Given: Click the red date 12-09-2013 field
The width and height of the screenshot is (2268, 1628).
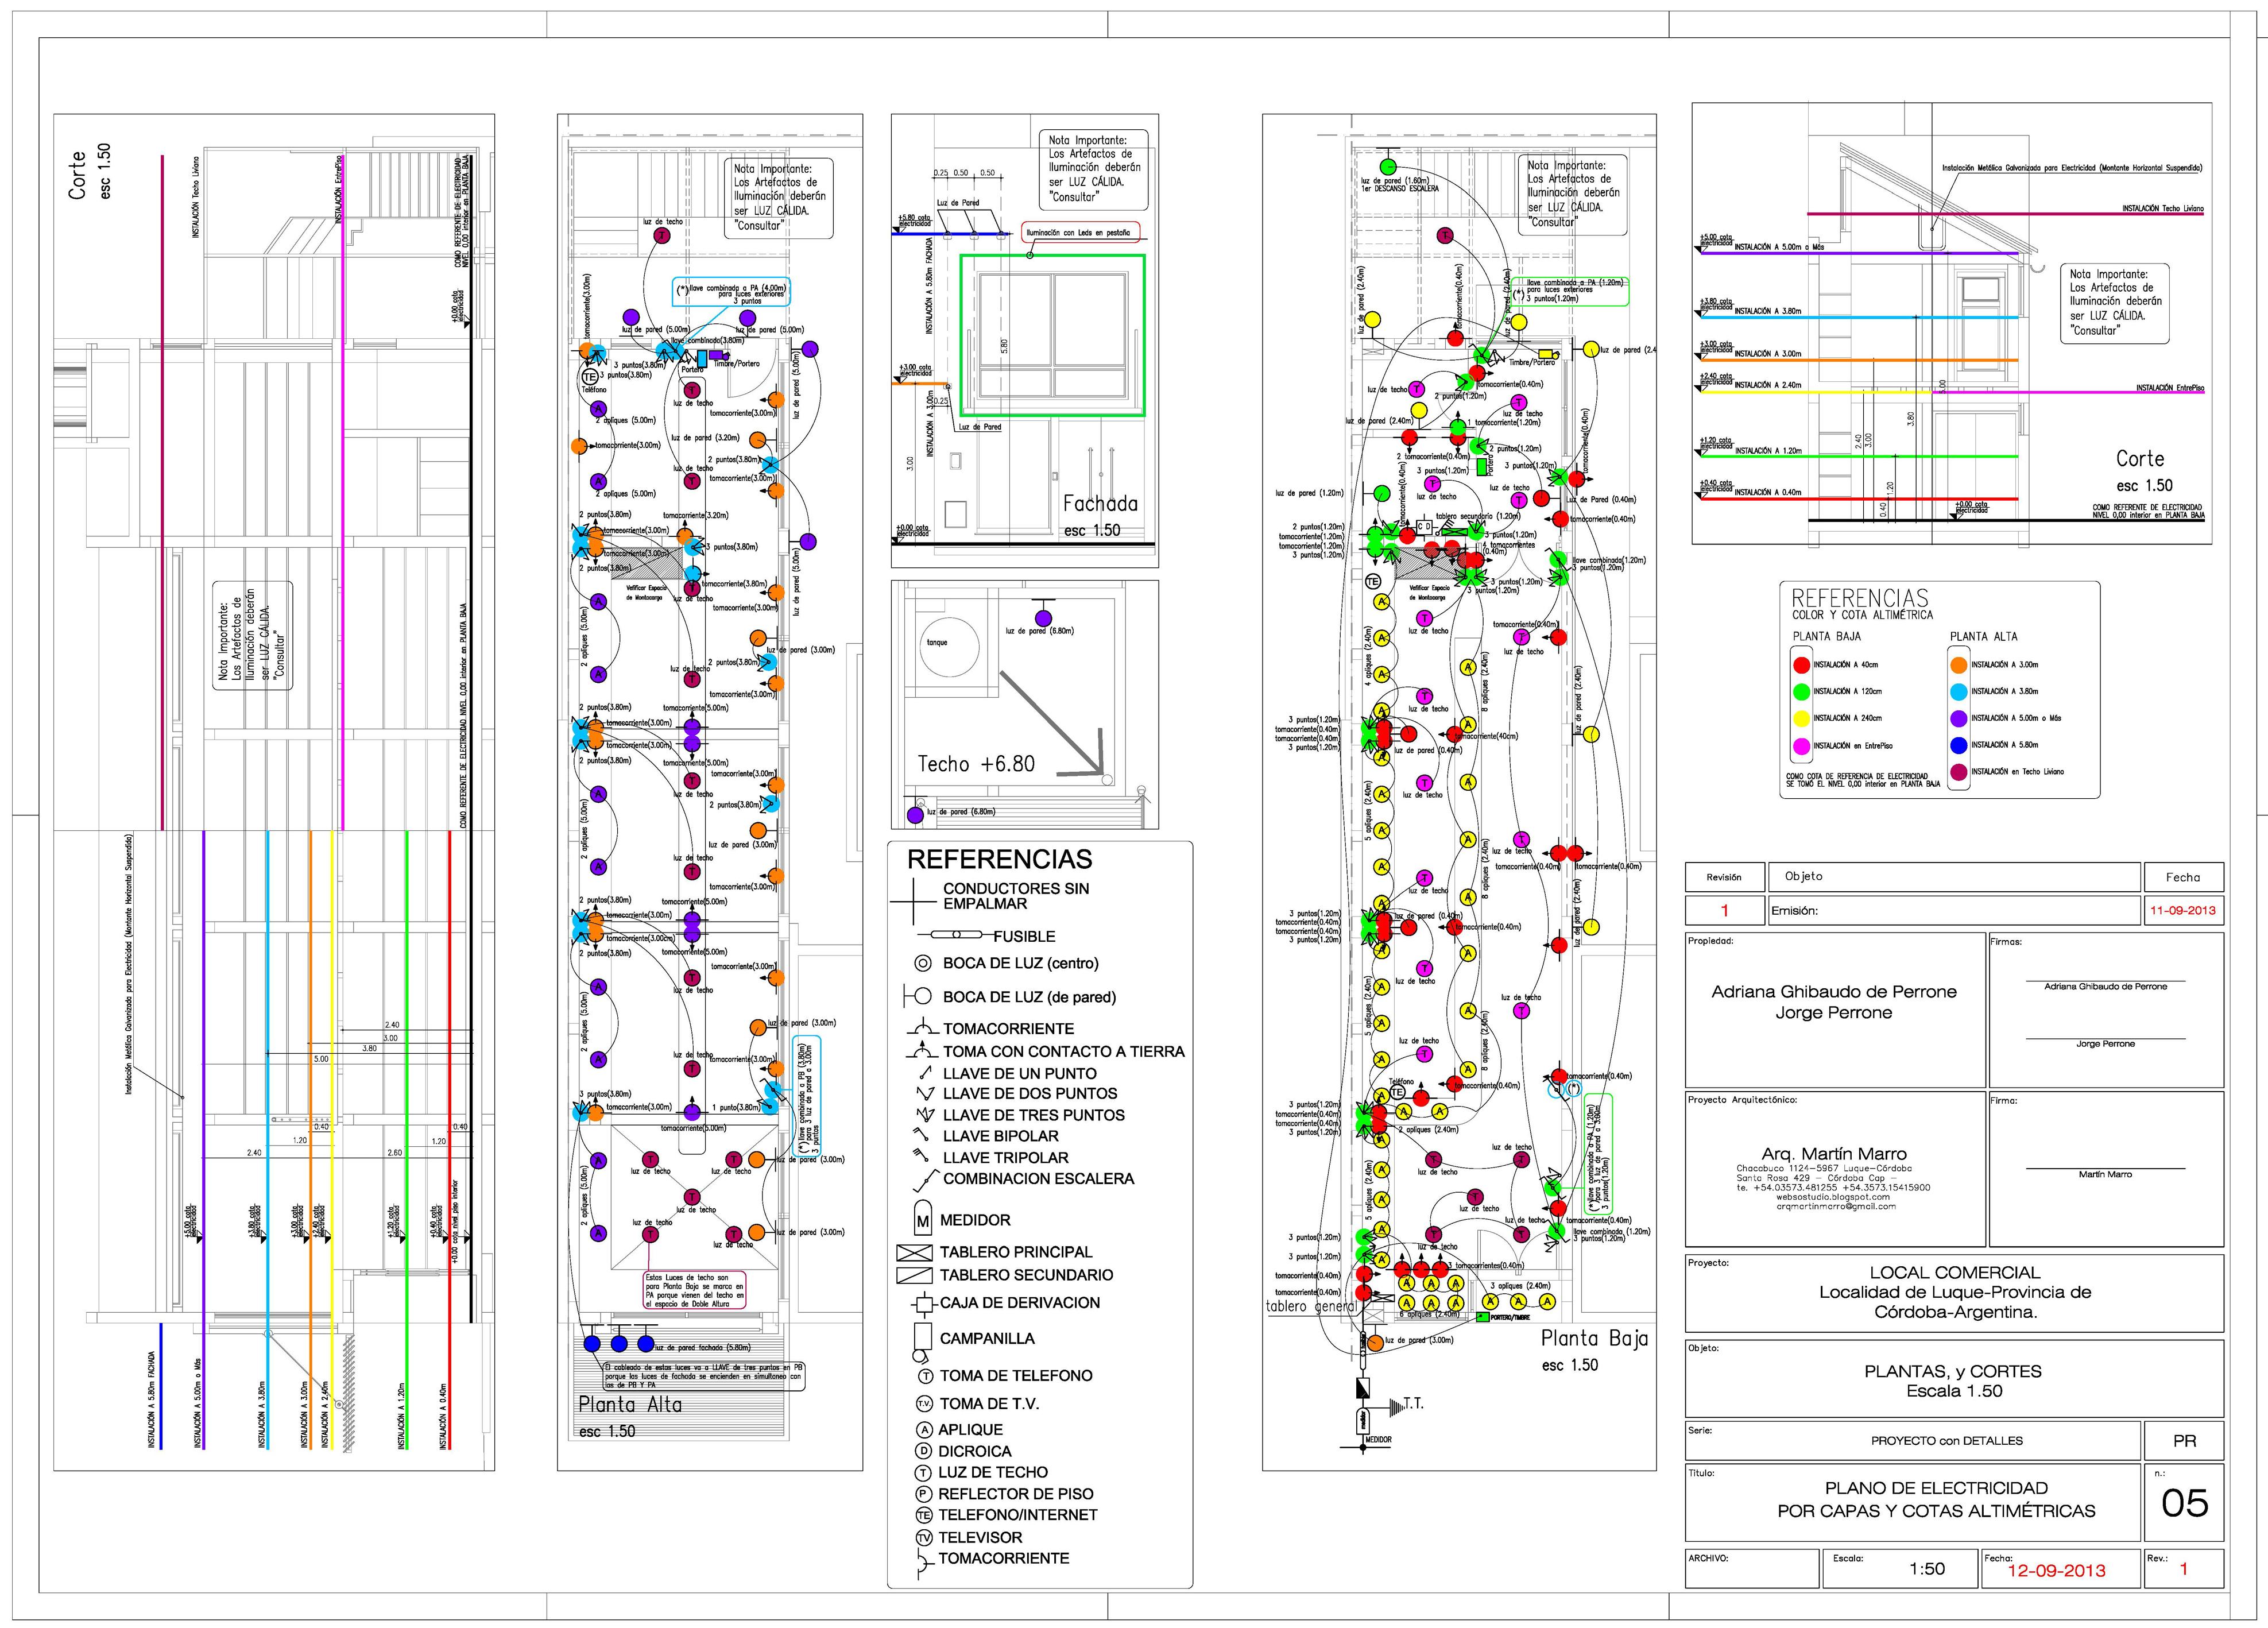Looking at the screenshot, I should coord(2056,1570).
